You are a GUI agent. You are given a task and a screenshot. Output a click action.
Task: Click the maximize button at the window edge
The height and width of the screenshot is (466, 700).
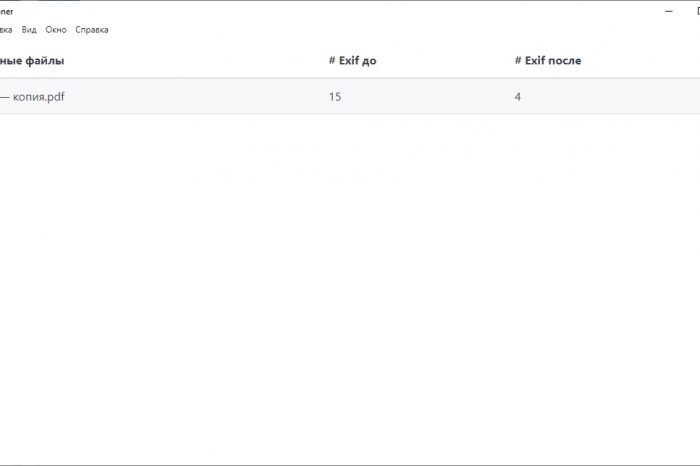click(x=692, y=11)
